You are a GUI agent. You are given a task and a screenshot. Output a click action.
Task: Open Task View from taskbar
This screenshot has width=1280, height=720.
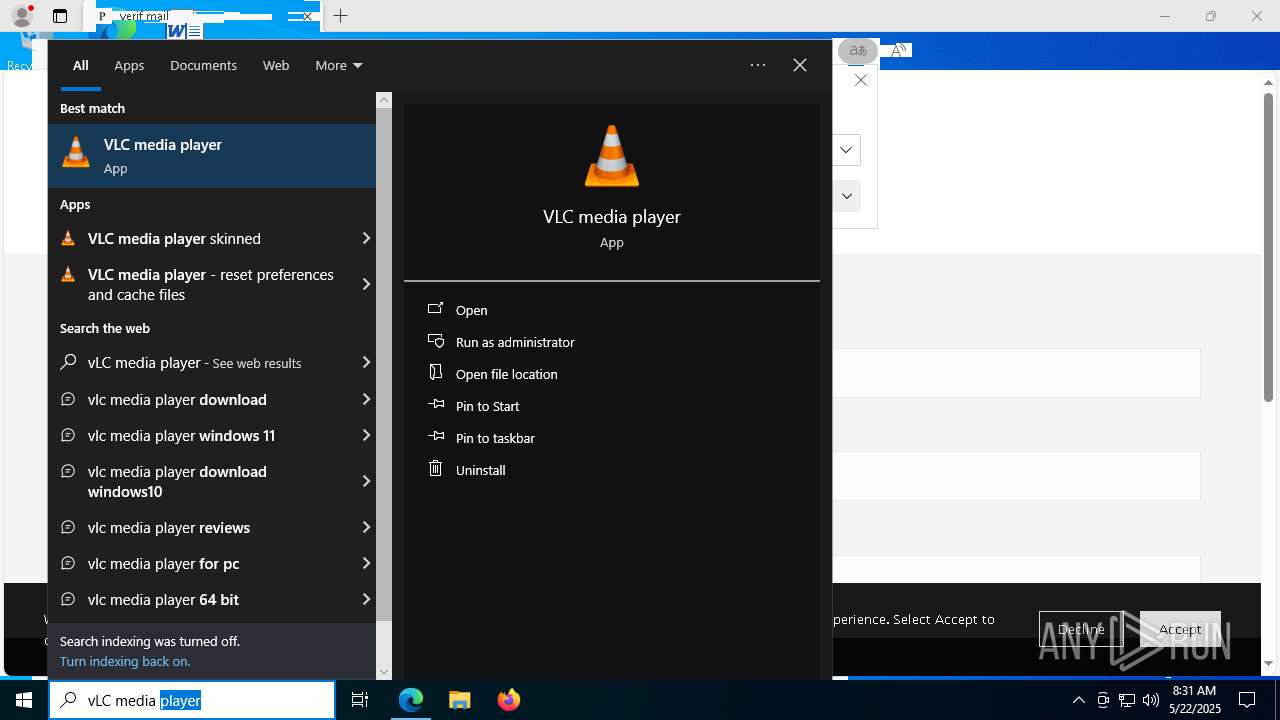(360, 700)
